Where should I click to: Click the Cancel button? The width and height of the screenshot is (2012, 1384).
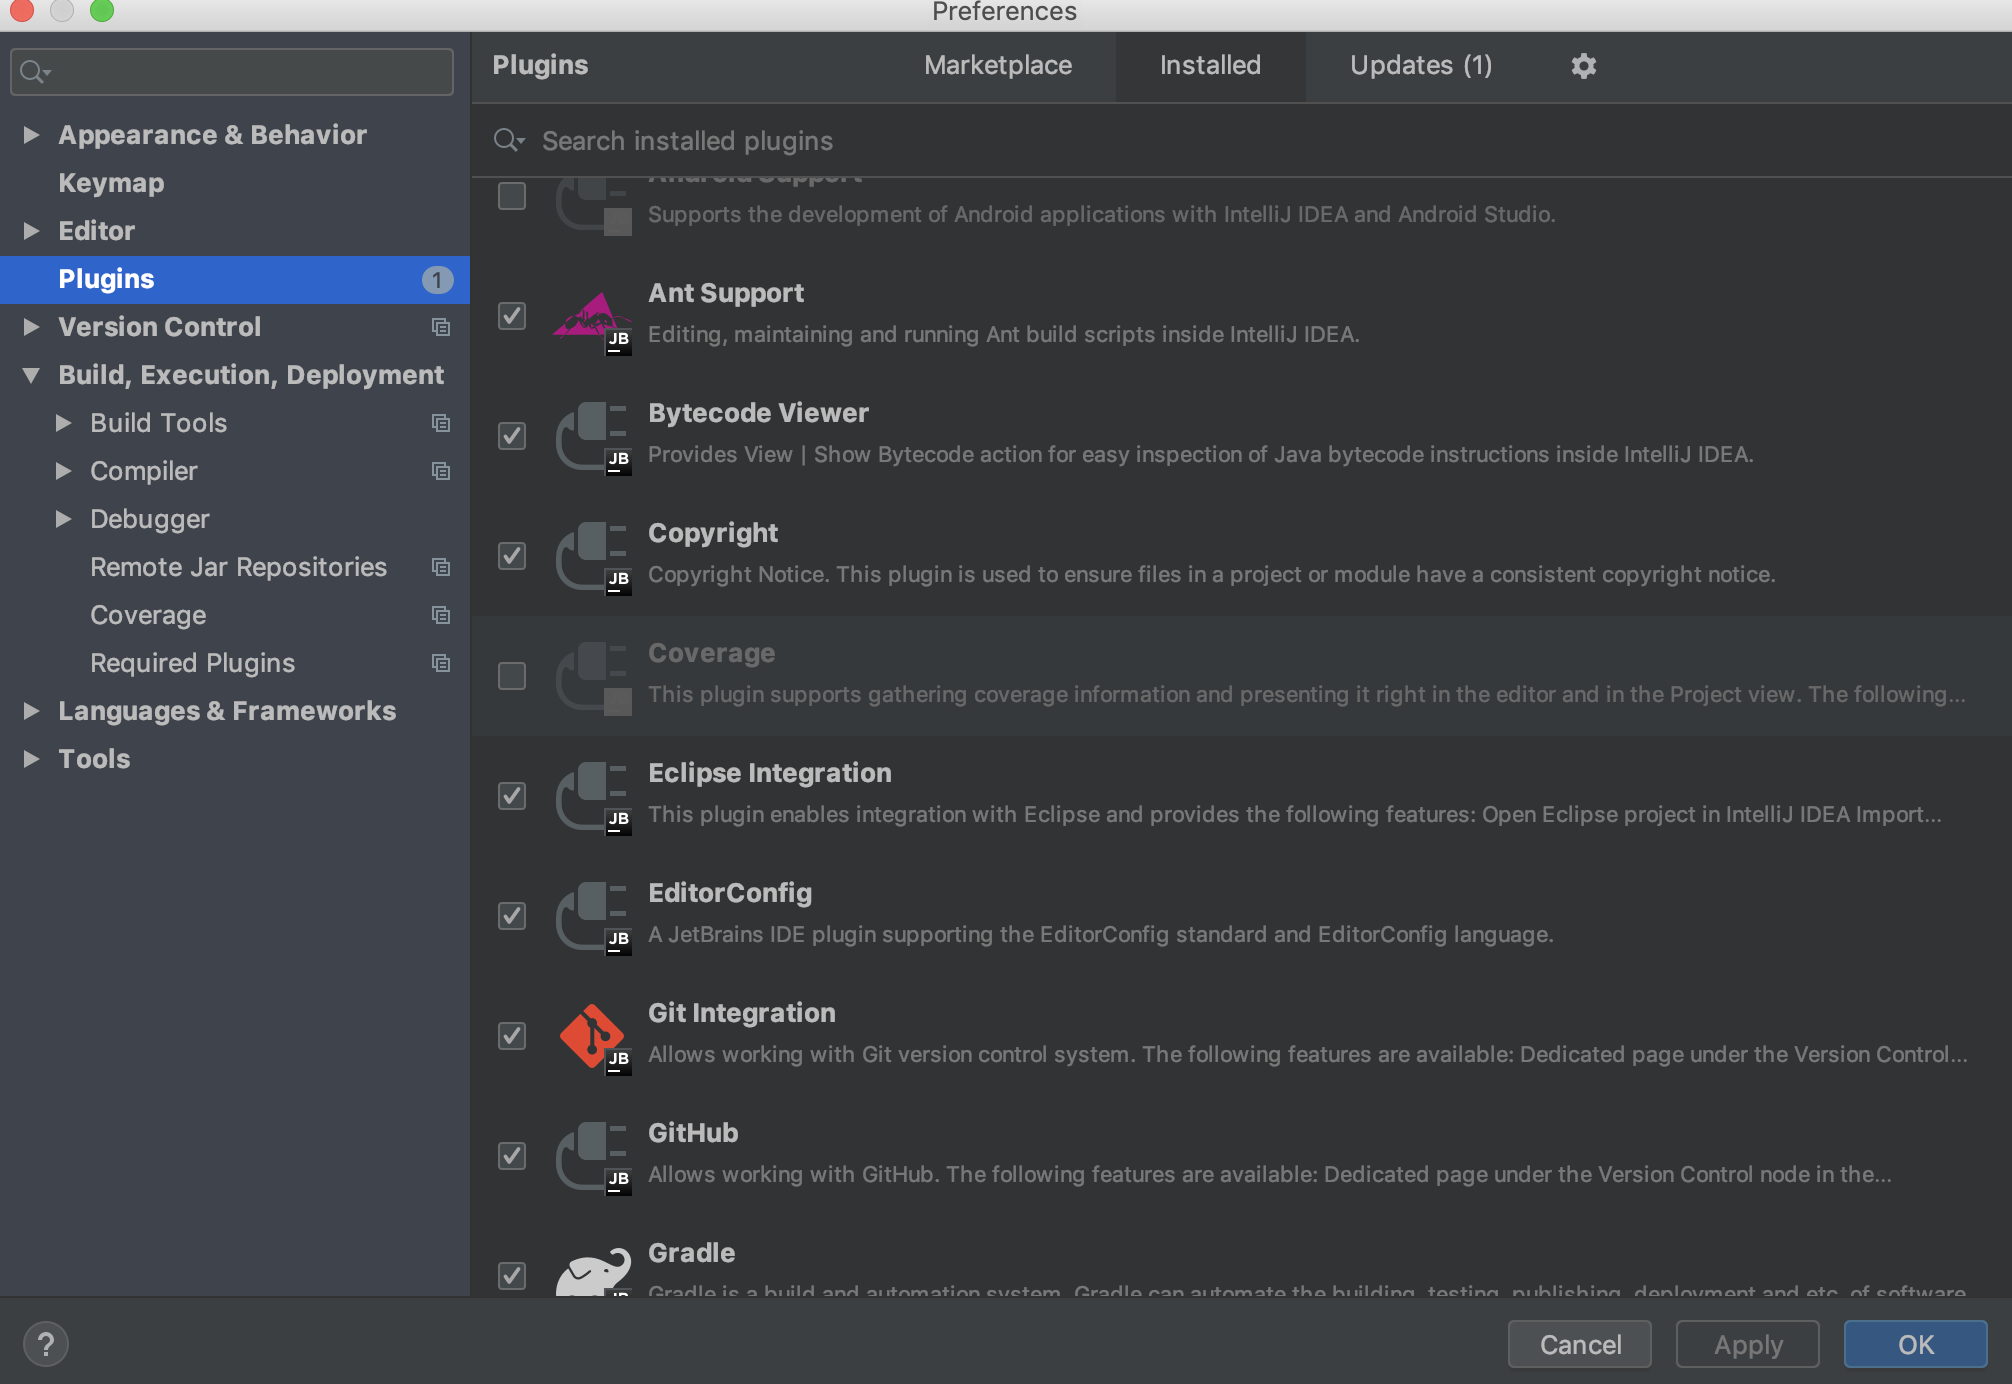tap(1579, 1344)
